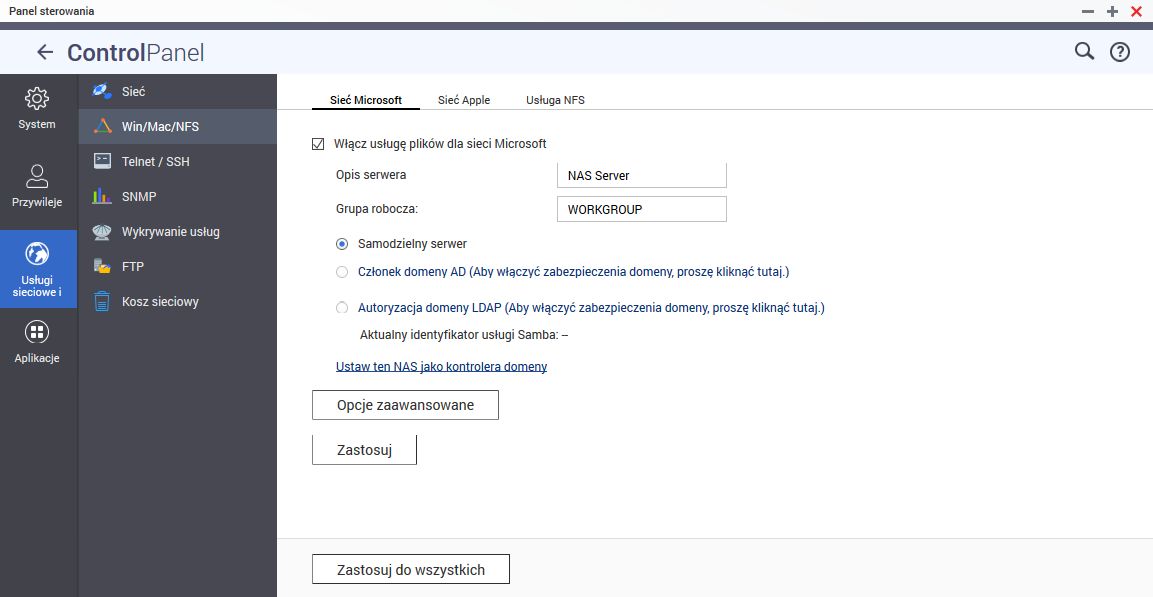
Task: Open the Kosz sieciowy menu entry
Action: tap(178, 301)
